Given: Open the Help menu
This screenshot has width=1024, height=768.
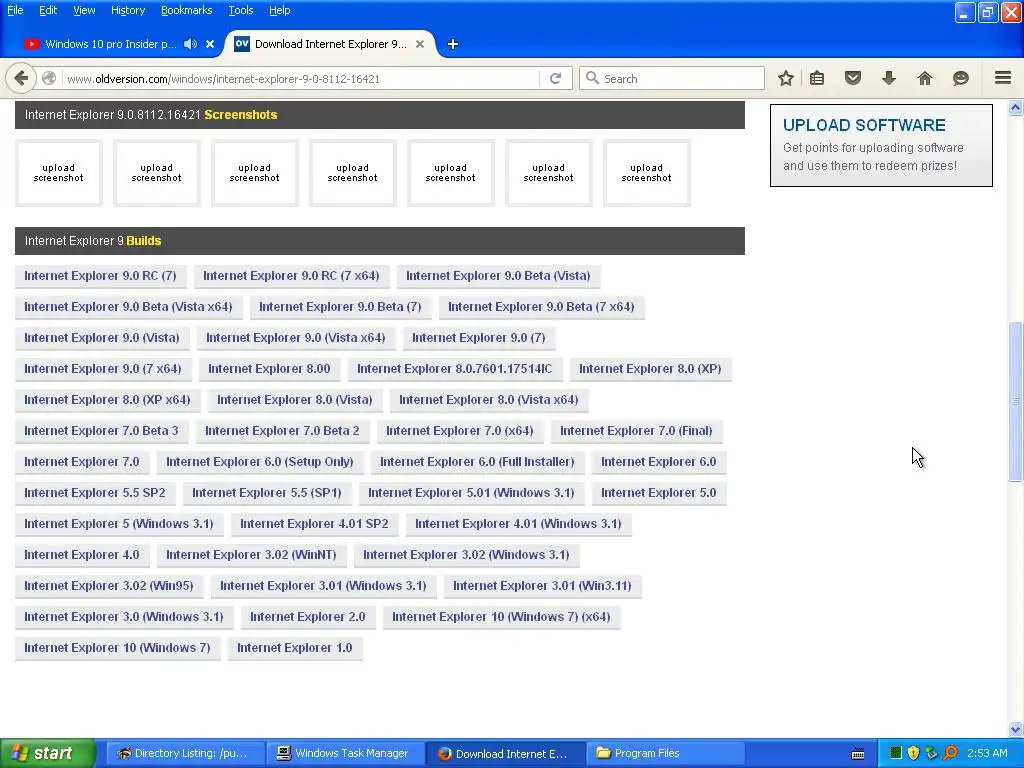Looking at the screenshot, I should pyautogui.click(x=280, y=10).
